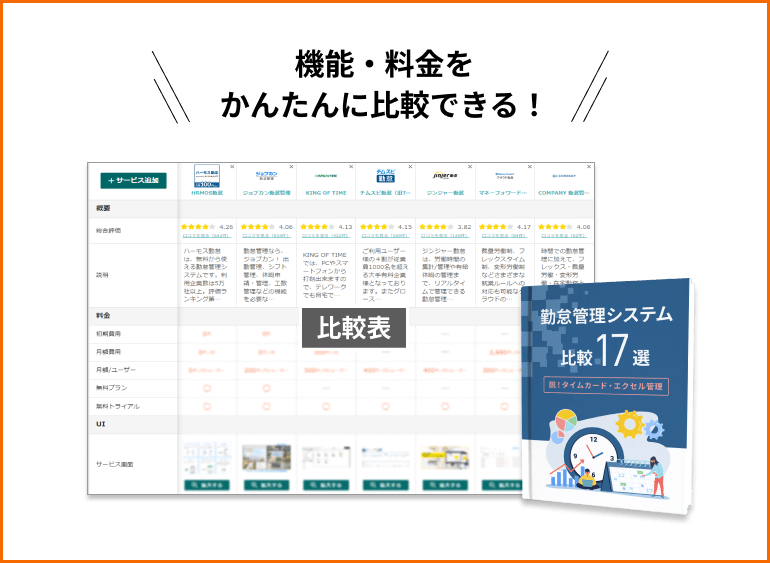Image resolution: width=770 pixels, height=563 pixels.
Task: Select the 説明 row label
Action: pos(102,275)
